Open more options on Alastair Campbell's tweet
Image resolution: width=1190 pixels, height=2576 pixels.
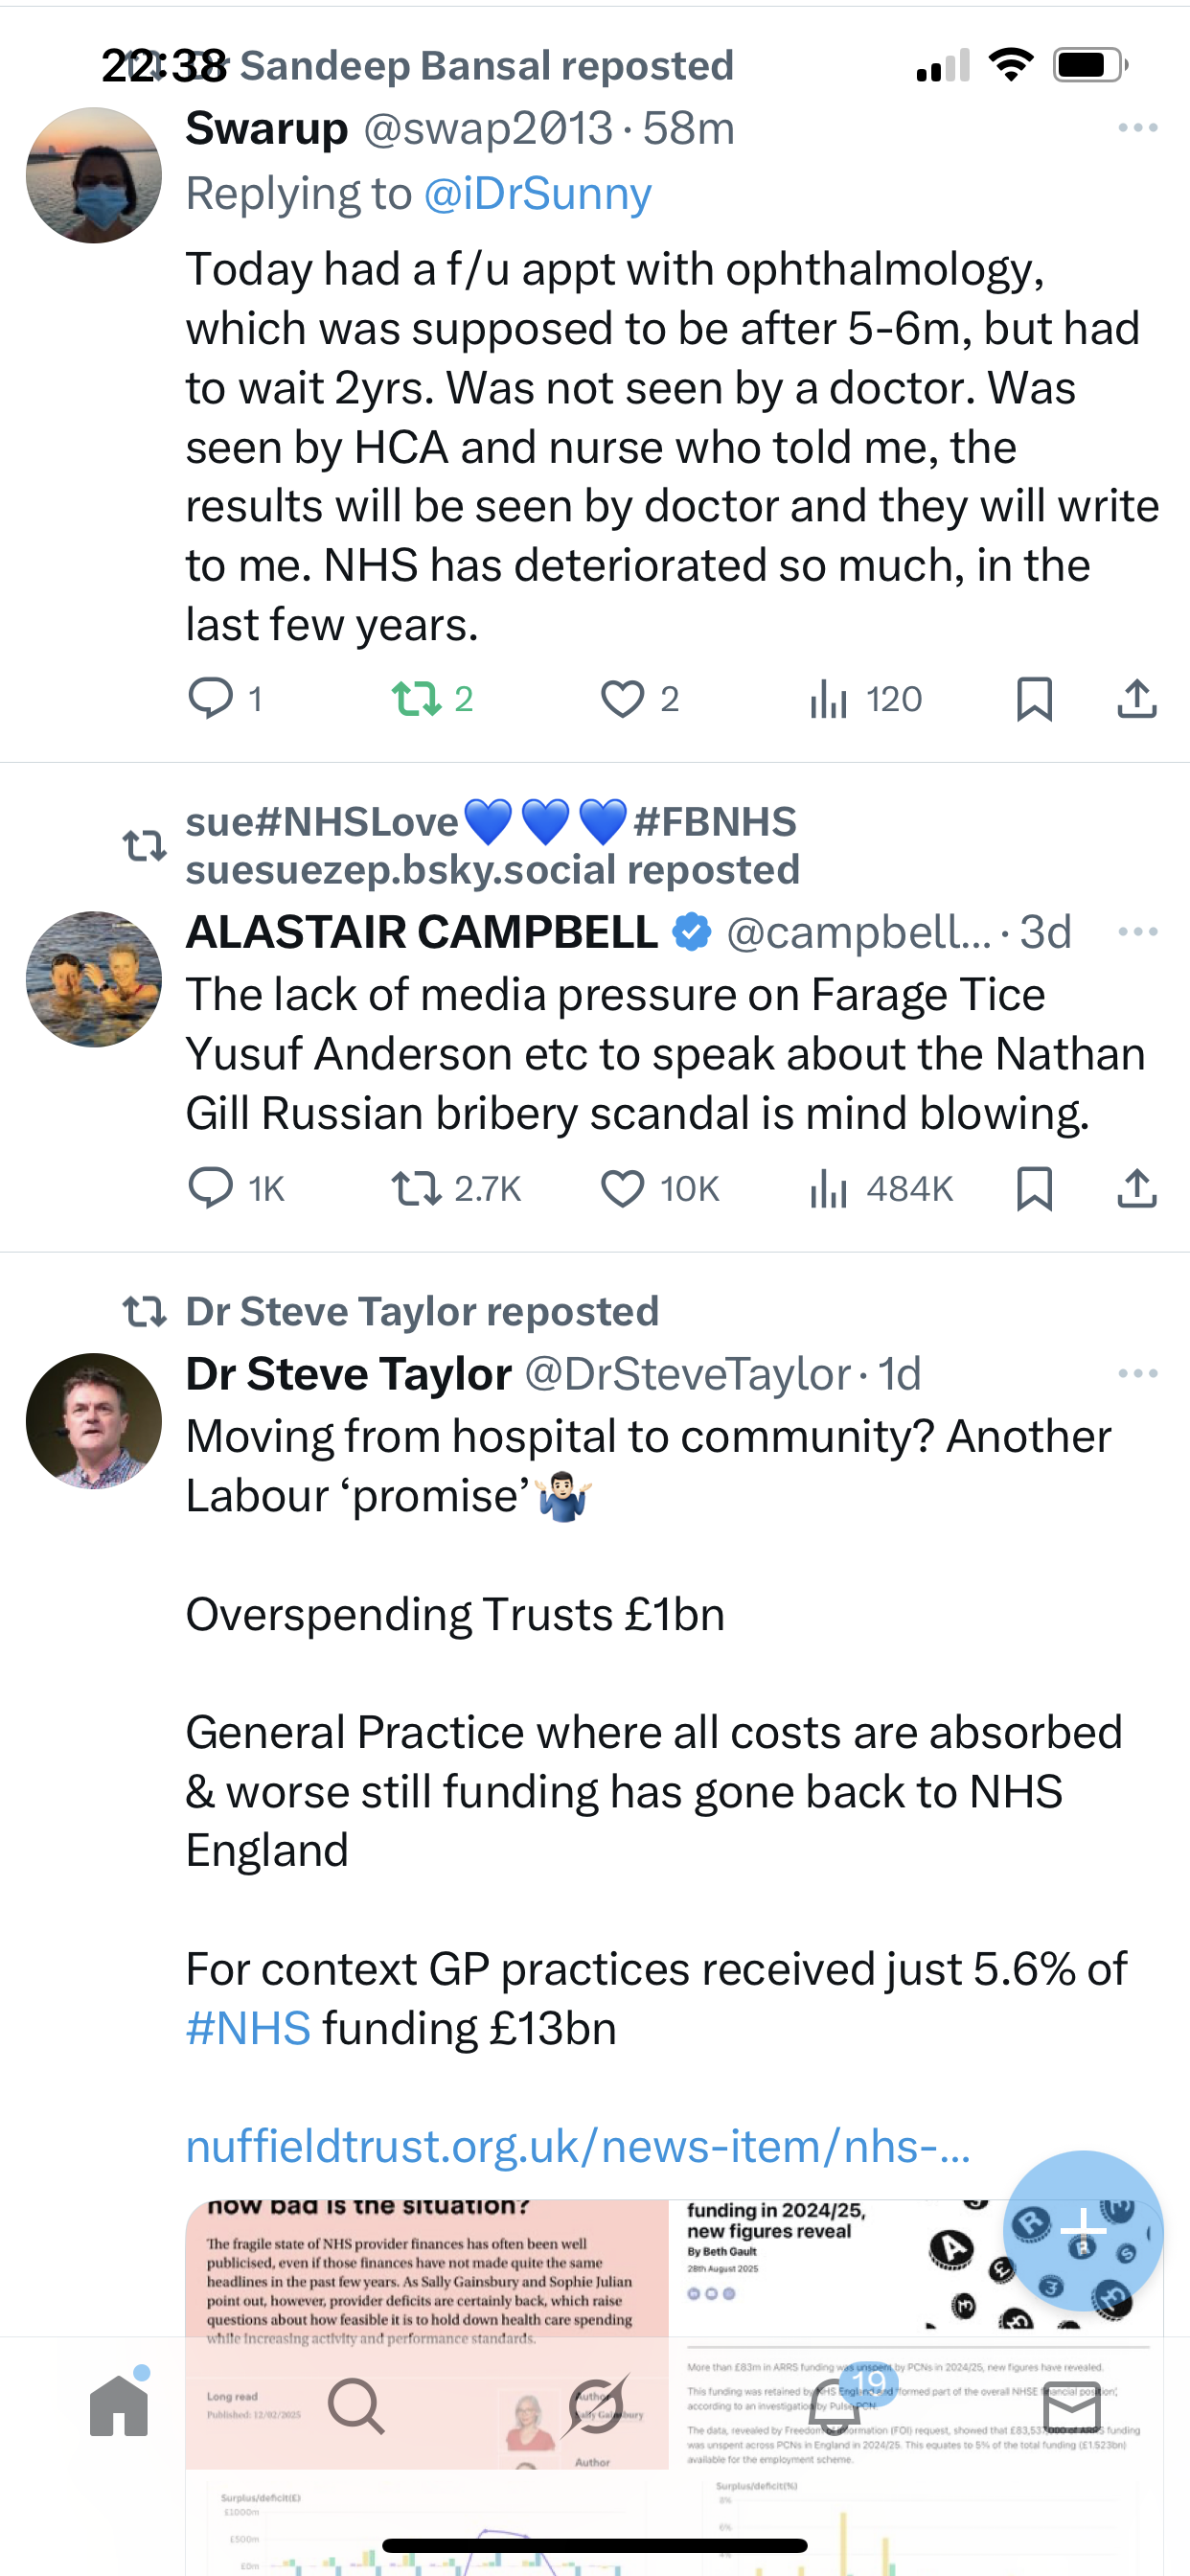pyautogui.click(x=1137, y=932)
